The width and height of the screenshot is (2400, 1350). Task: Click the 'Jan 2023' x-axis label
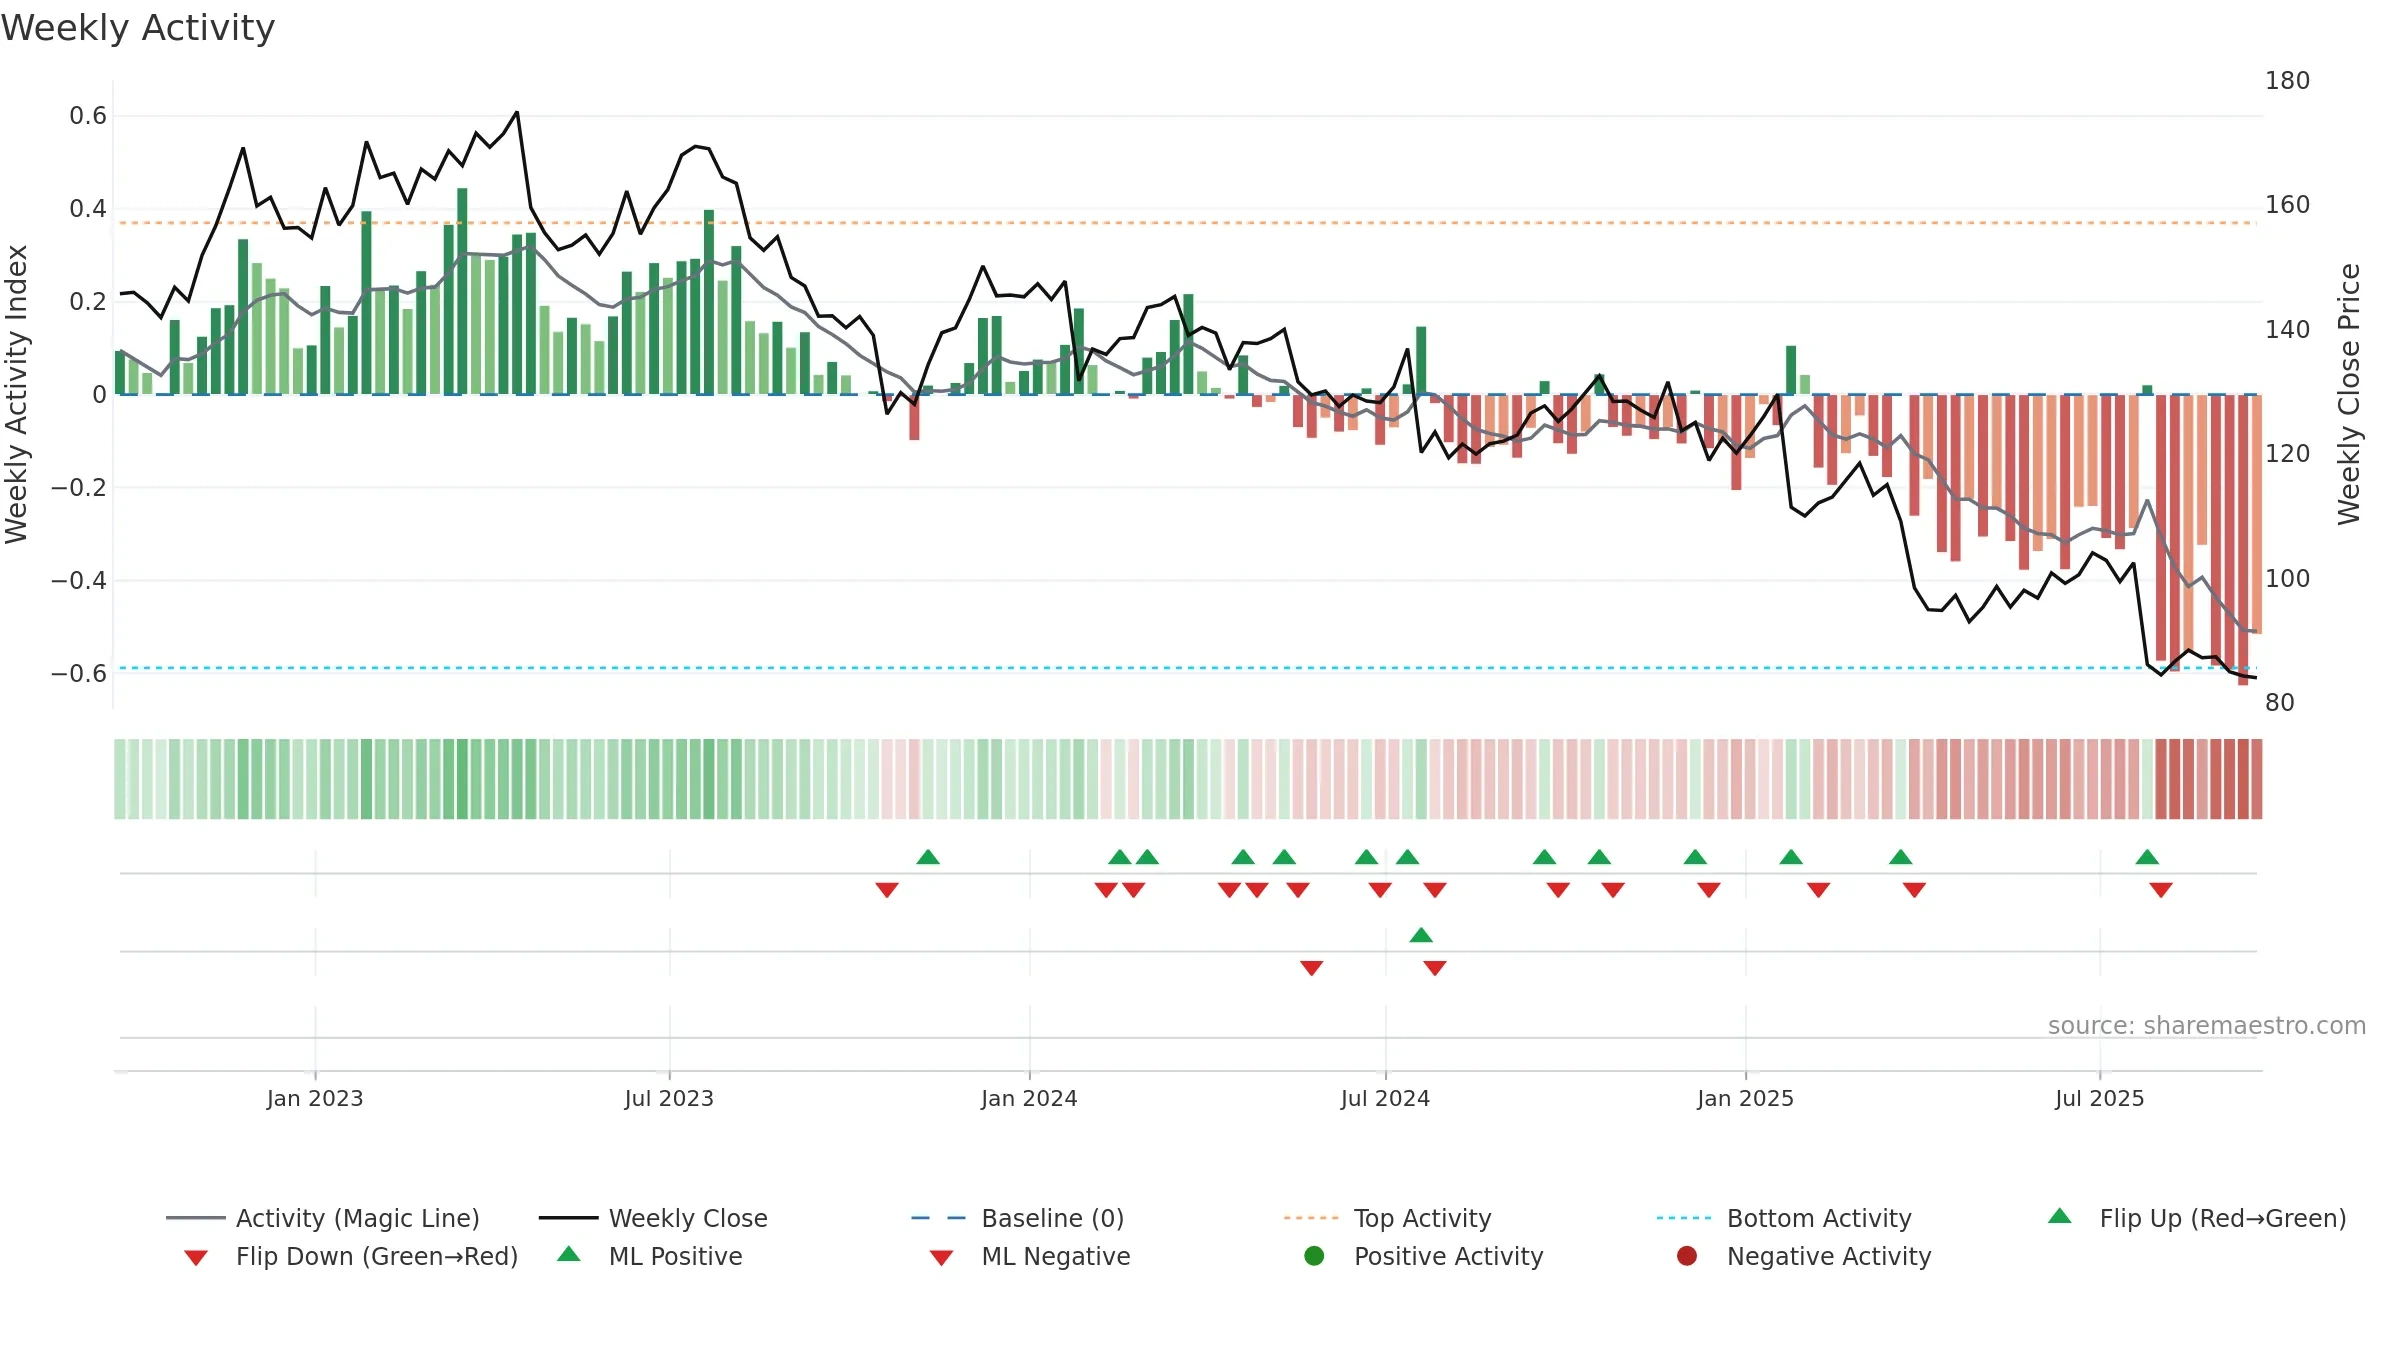point(315,1098)
